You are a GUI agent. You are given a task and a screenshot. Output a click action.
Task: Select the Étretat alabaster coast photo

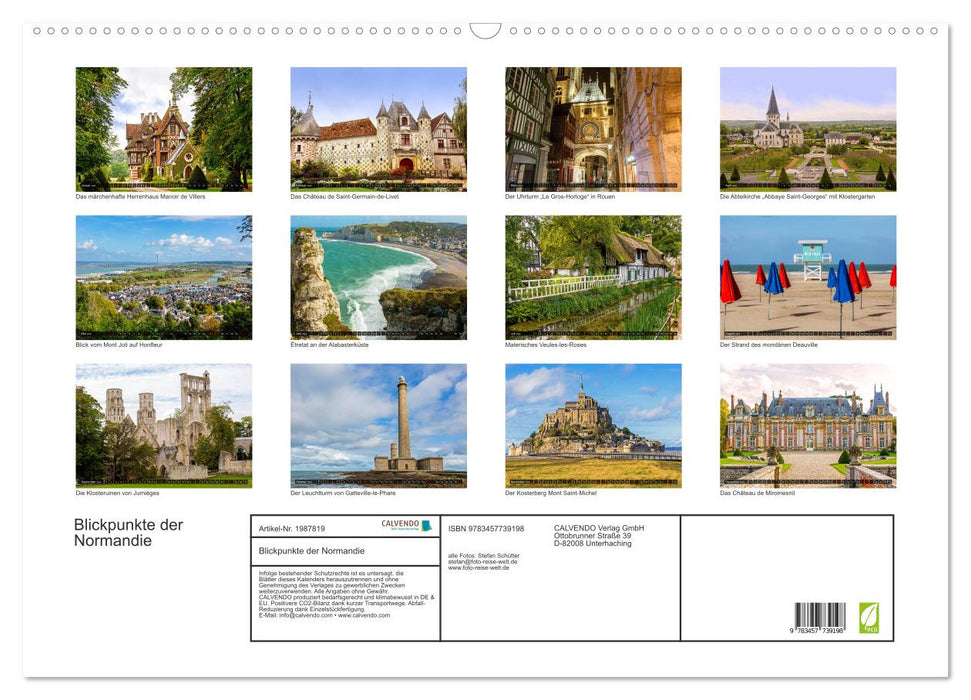tap(378, 277)
